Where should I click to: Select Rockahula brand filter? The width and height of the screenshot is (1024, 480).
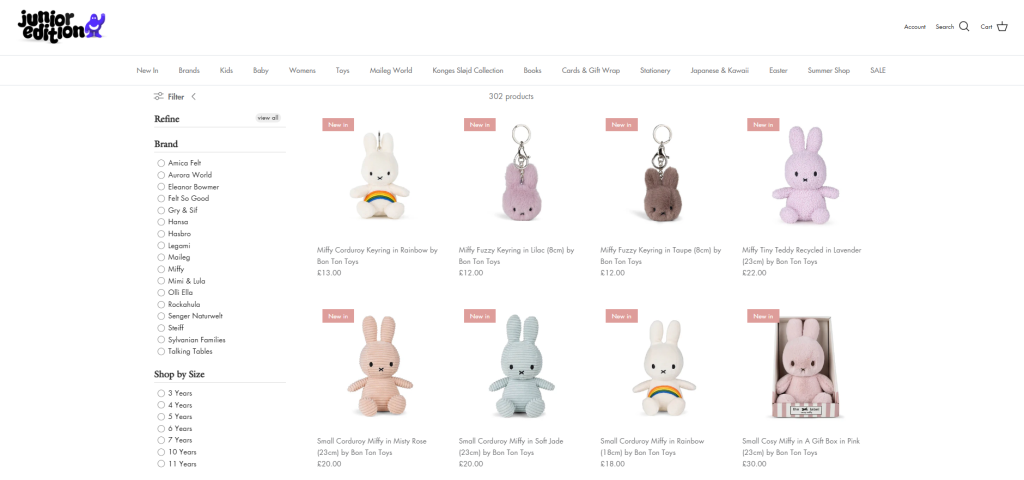pos(179,304)
